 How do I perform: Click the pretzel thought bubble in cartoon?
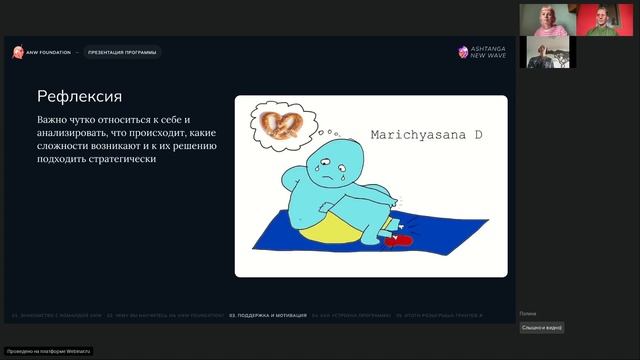click(x=284, y=126)
